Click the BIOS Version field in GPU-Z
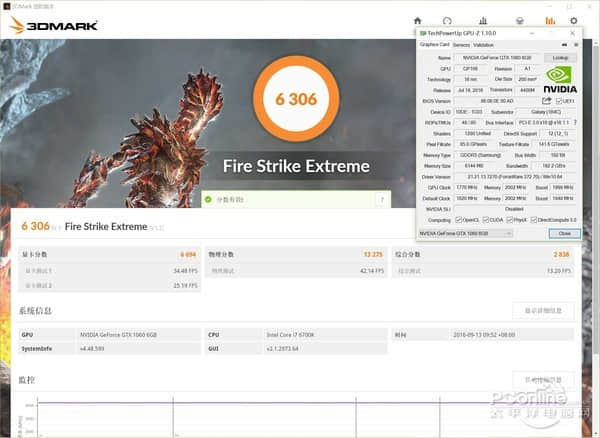Viewport: 600px width, 438px height. pyautogui.click(x=497, y=101)
